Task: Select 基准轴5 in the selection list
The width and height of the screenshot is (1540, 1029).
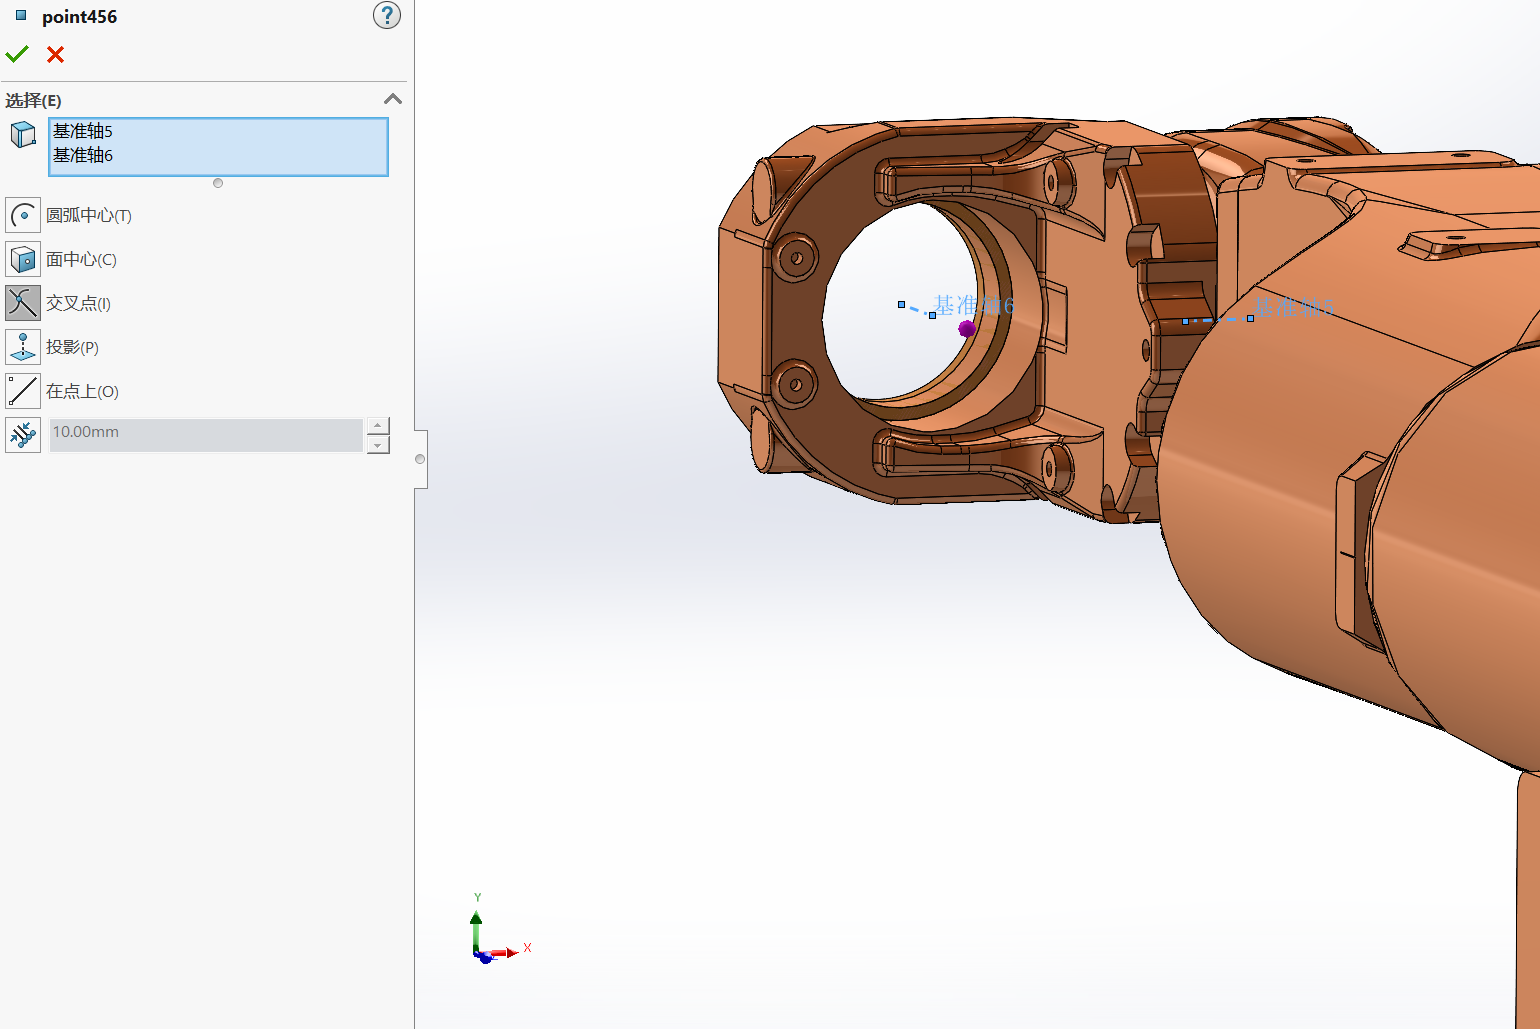Action: (x=83, y=131)
